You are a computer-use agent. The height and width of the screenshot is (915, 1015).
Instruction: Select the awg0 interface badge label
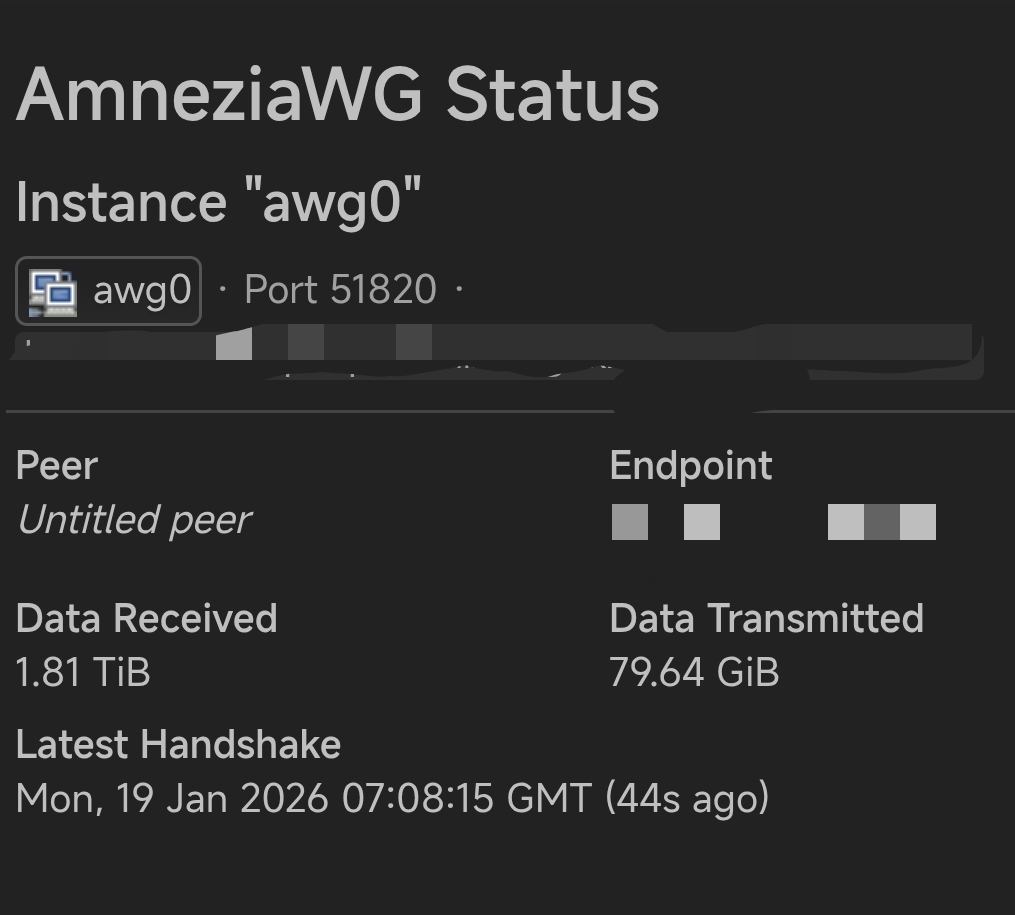click(141, 291)
